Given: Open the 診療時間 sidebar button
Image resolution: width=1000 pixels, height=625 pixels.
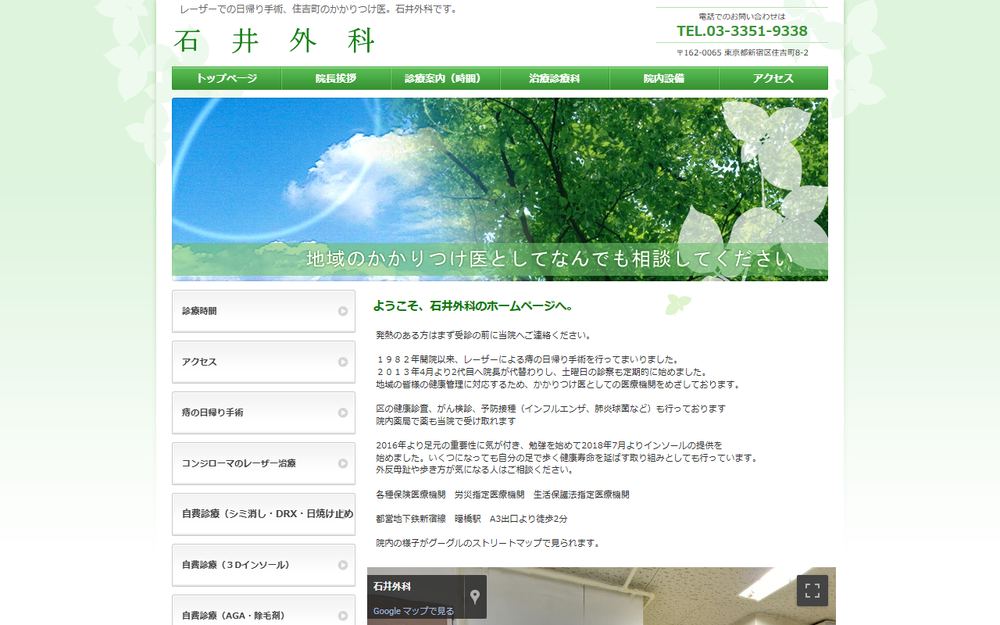Looking at the screenshot, I should (263, 311).
